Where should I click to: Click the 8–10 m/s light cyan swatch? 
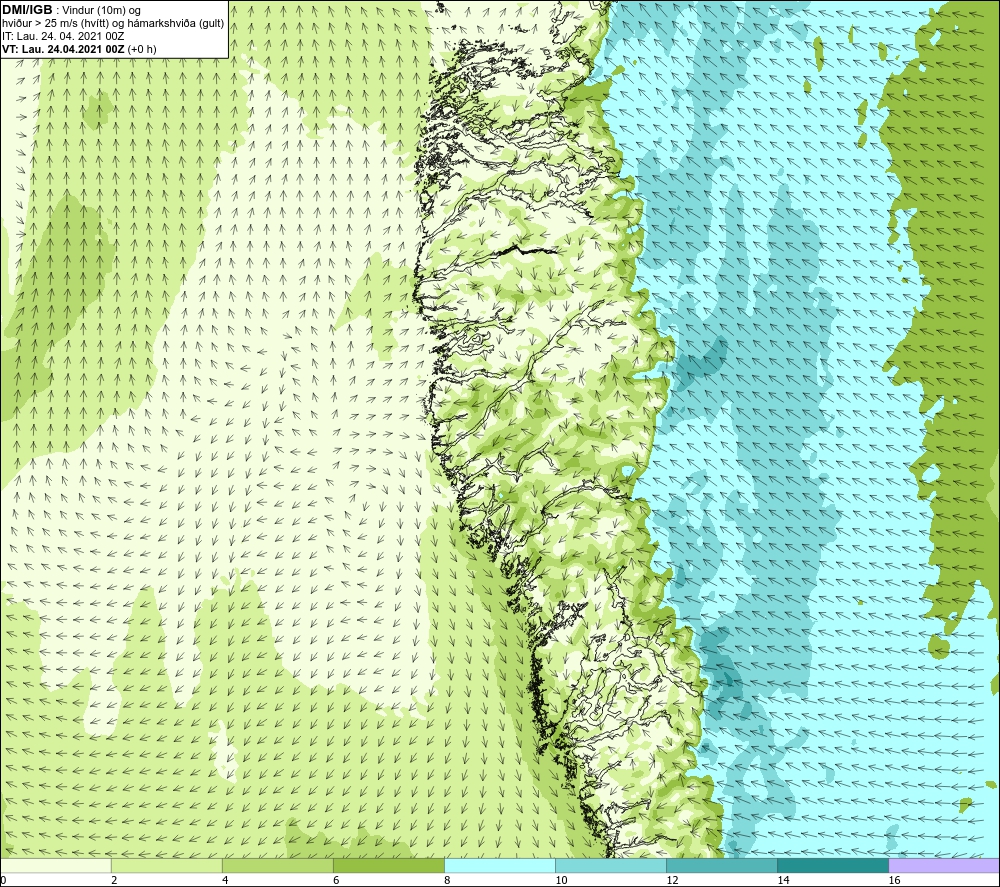click(500, 865)
